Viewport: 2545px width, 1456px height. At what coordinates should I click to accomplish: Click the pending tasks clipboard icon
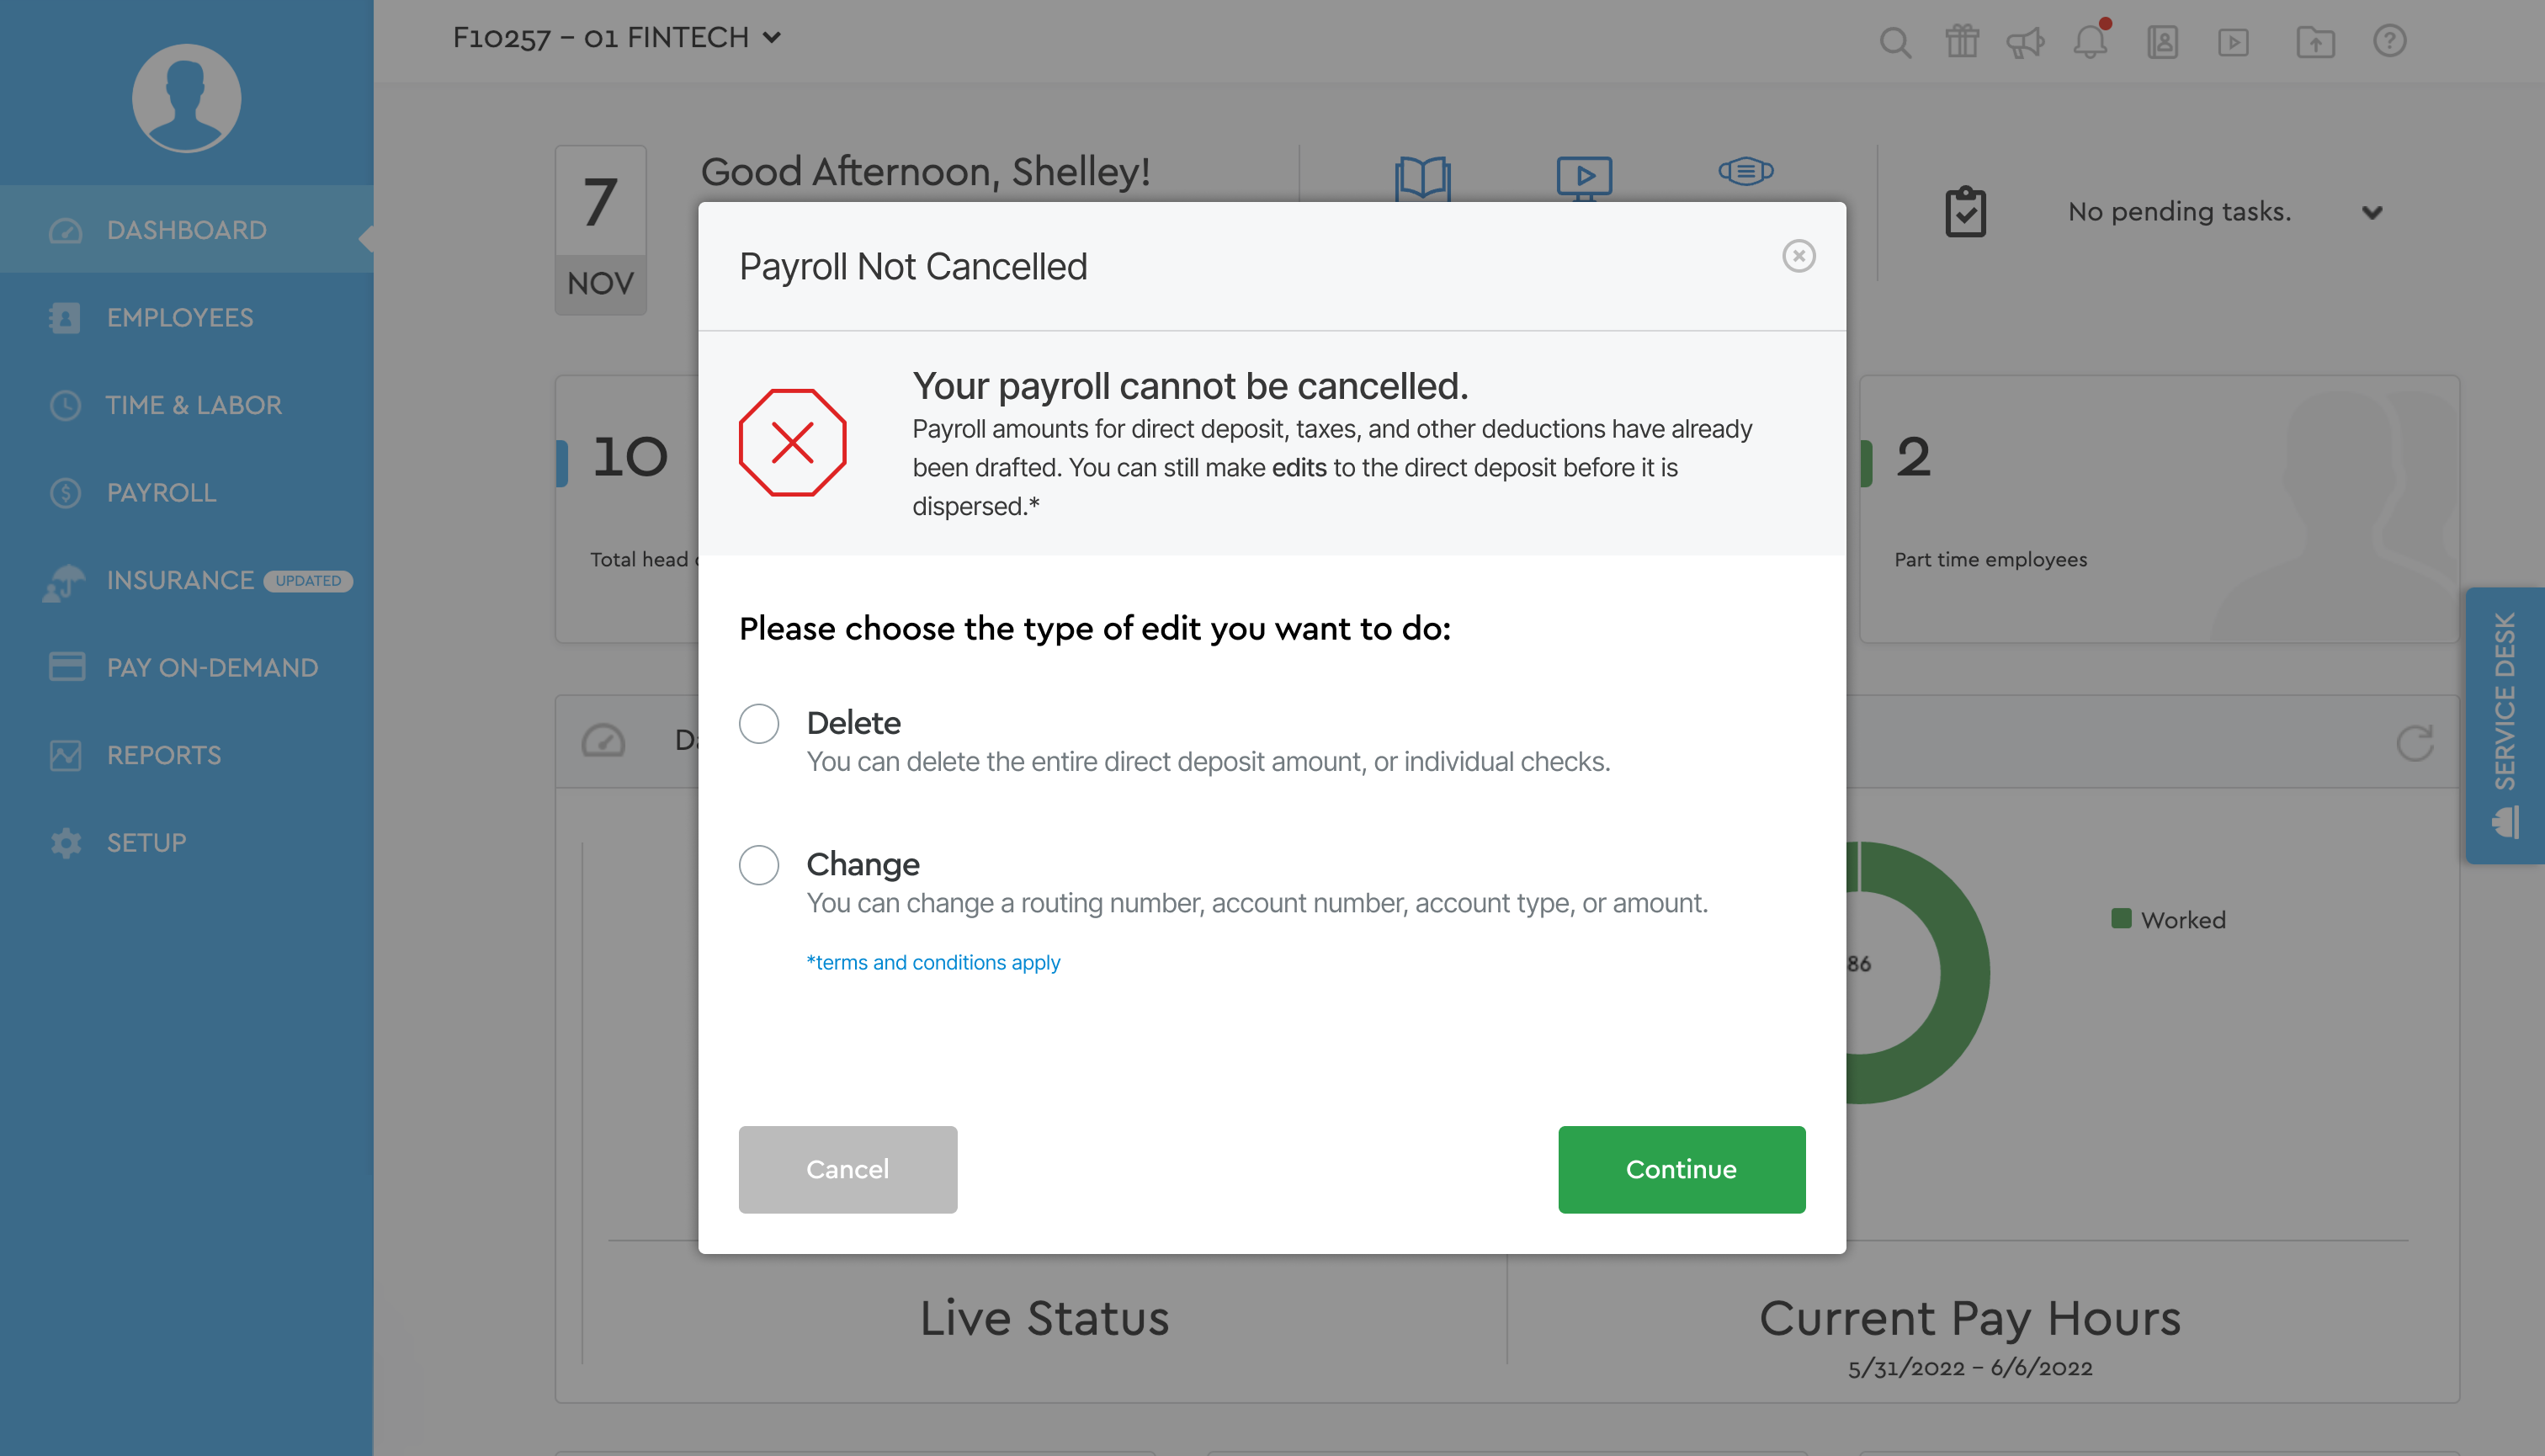(1965, 212)
